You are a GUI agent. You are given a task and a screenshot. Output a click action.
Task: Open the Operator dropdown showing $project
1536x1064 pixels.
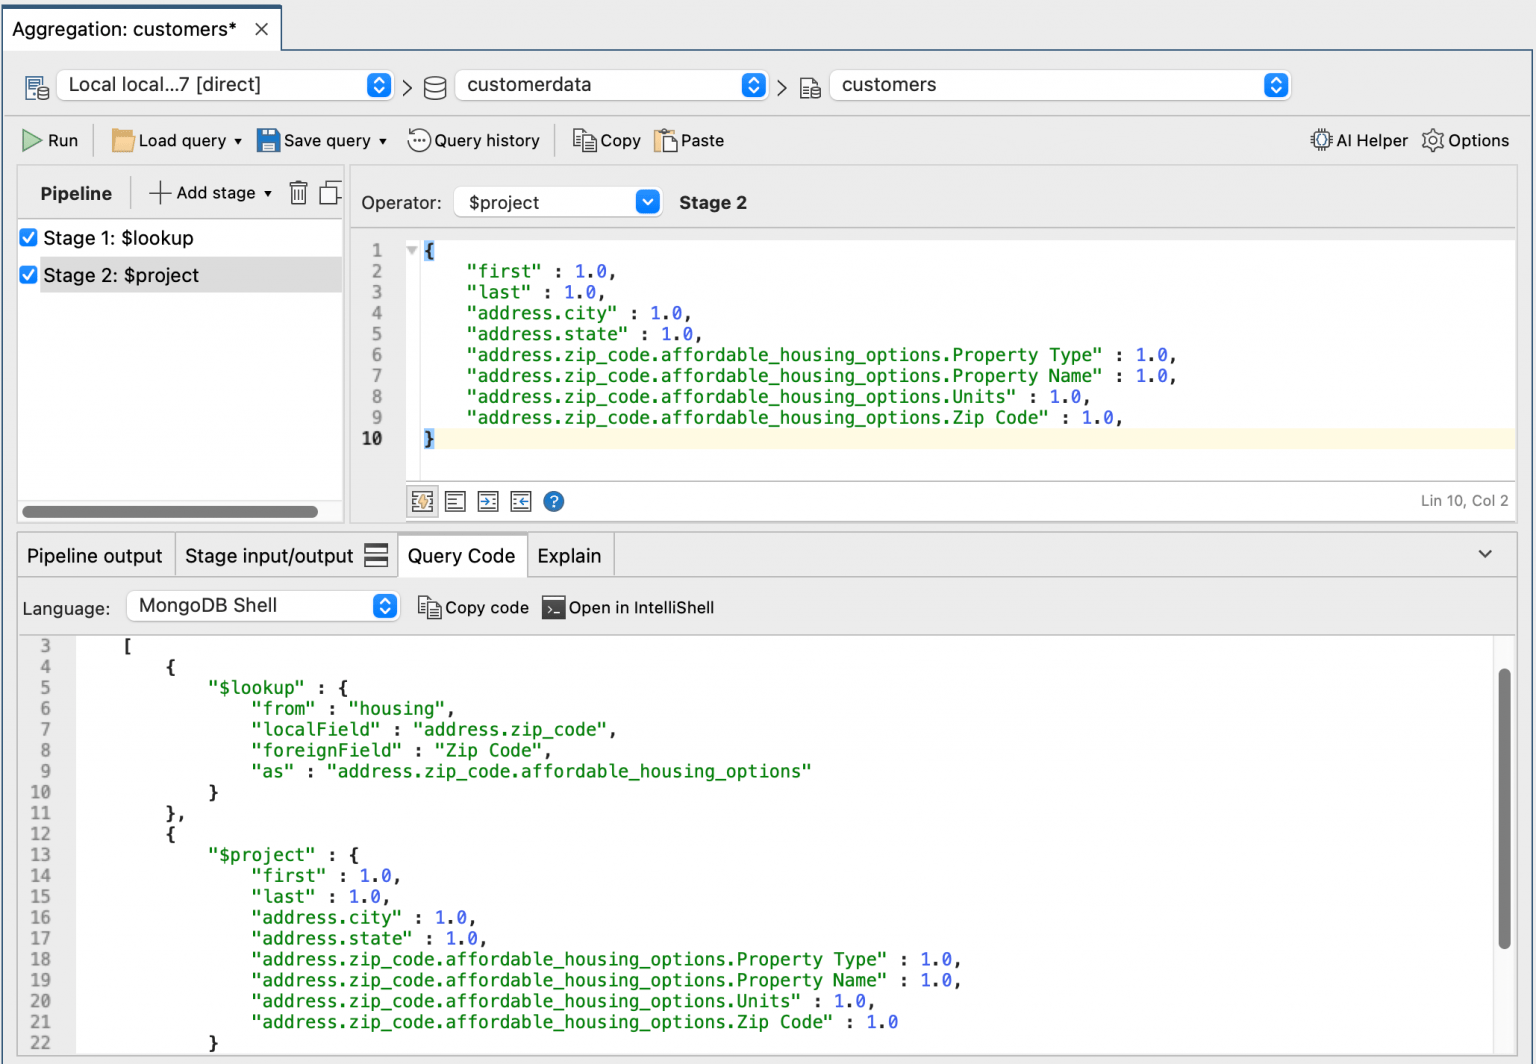coord(646,202)
